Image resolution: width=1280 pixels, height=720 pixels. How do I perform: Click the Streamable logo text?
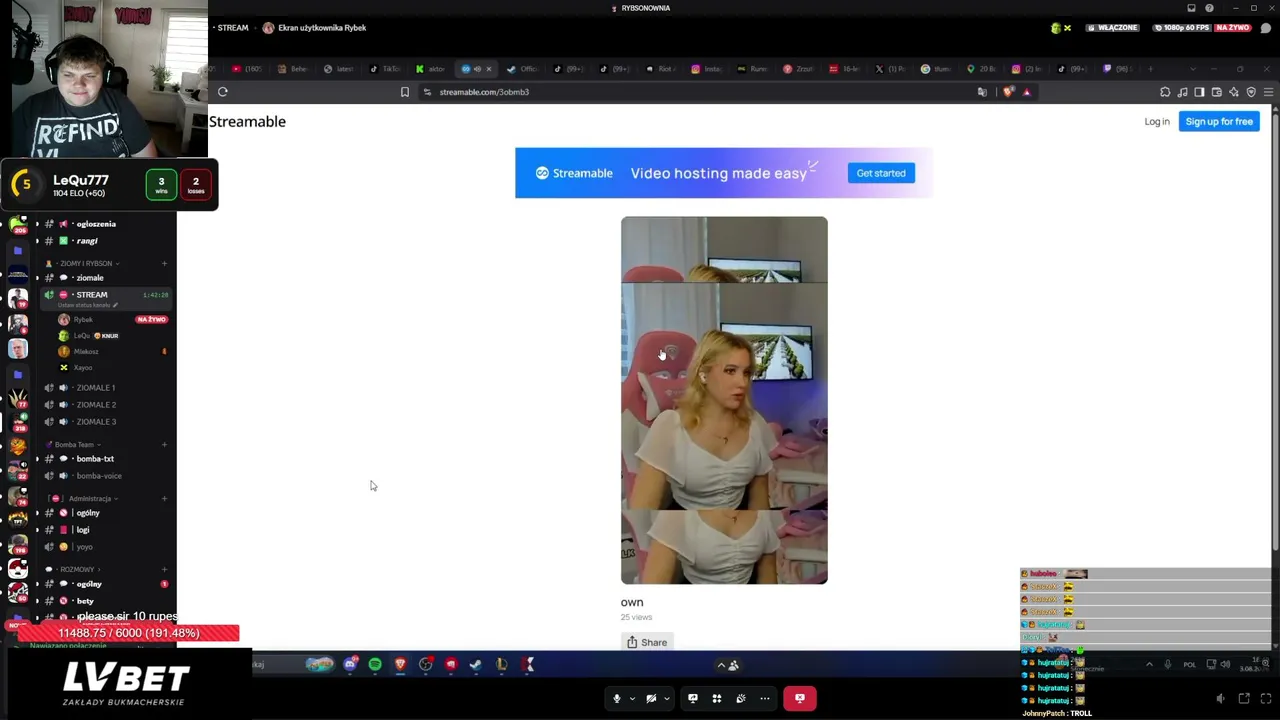pyautogui.click(x=247, y=121)
